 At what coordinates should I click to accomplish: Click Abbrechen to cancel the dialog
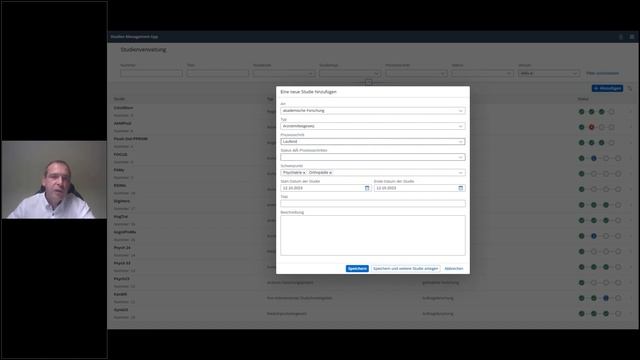point(454,269)
